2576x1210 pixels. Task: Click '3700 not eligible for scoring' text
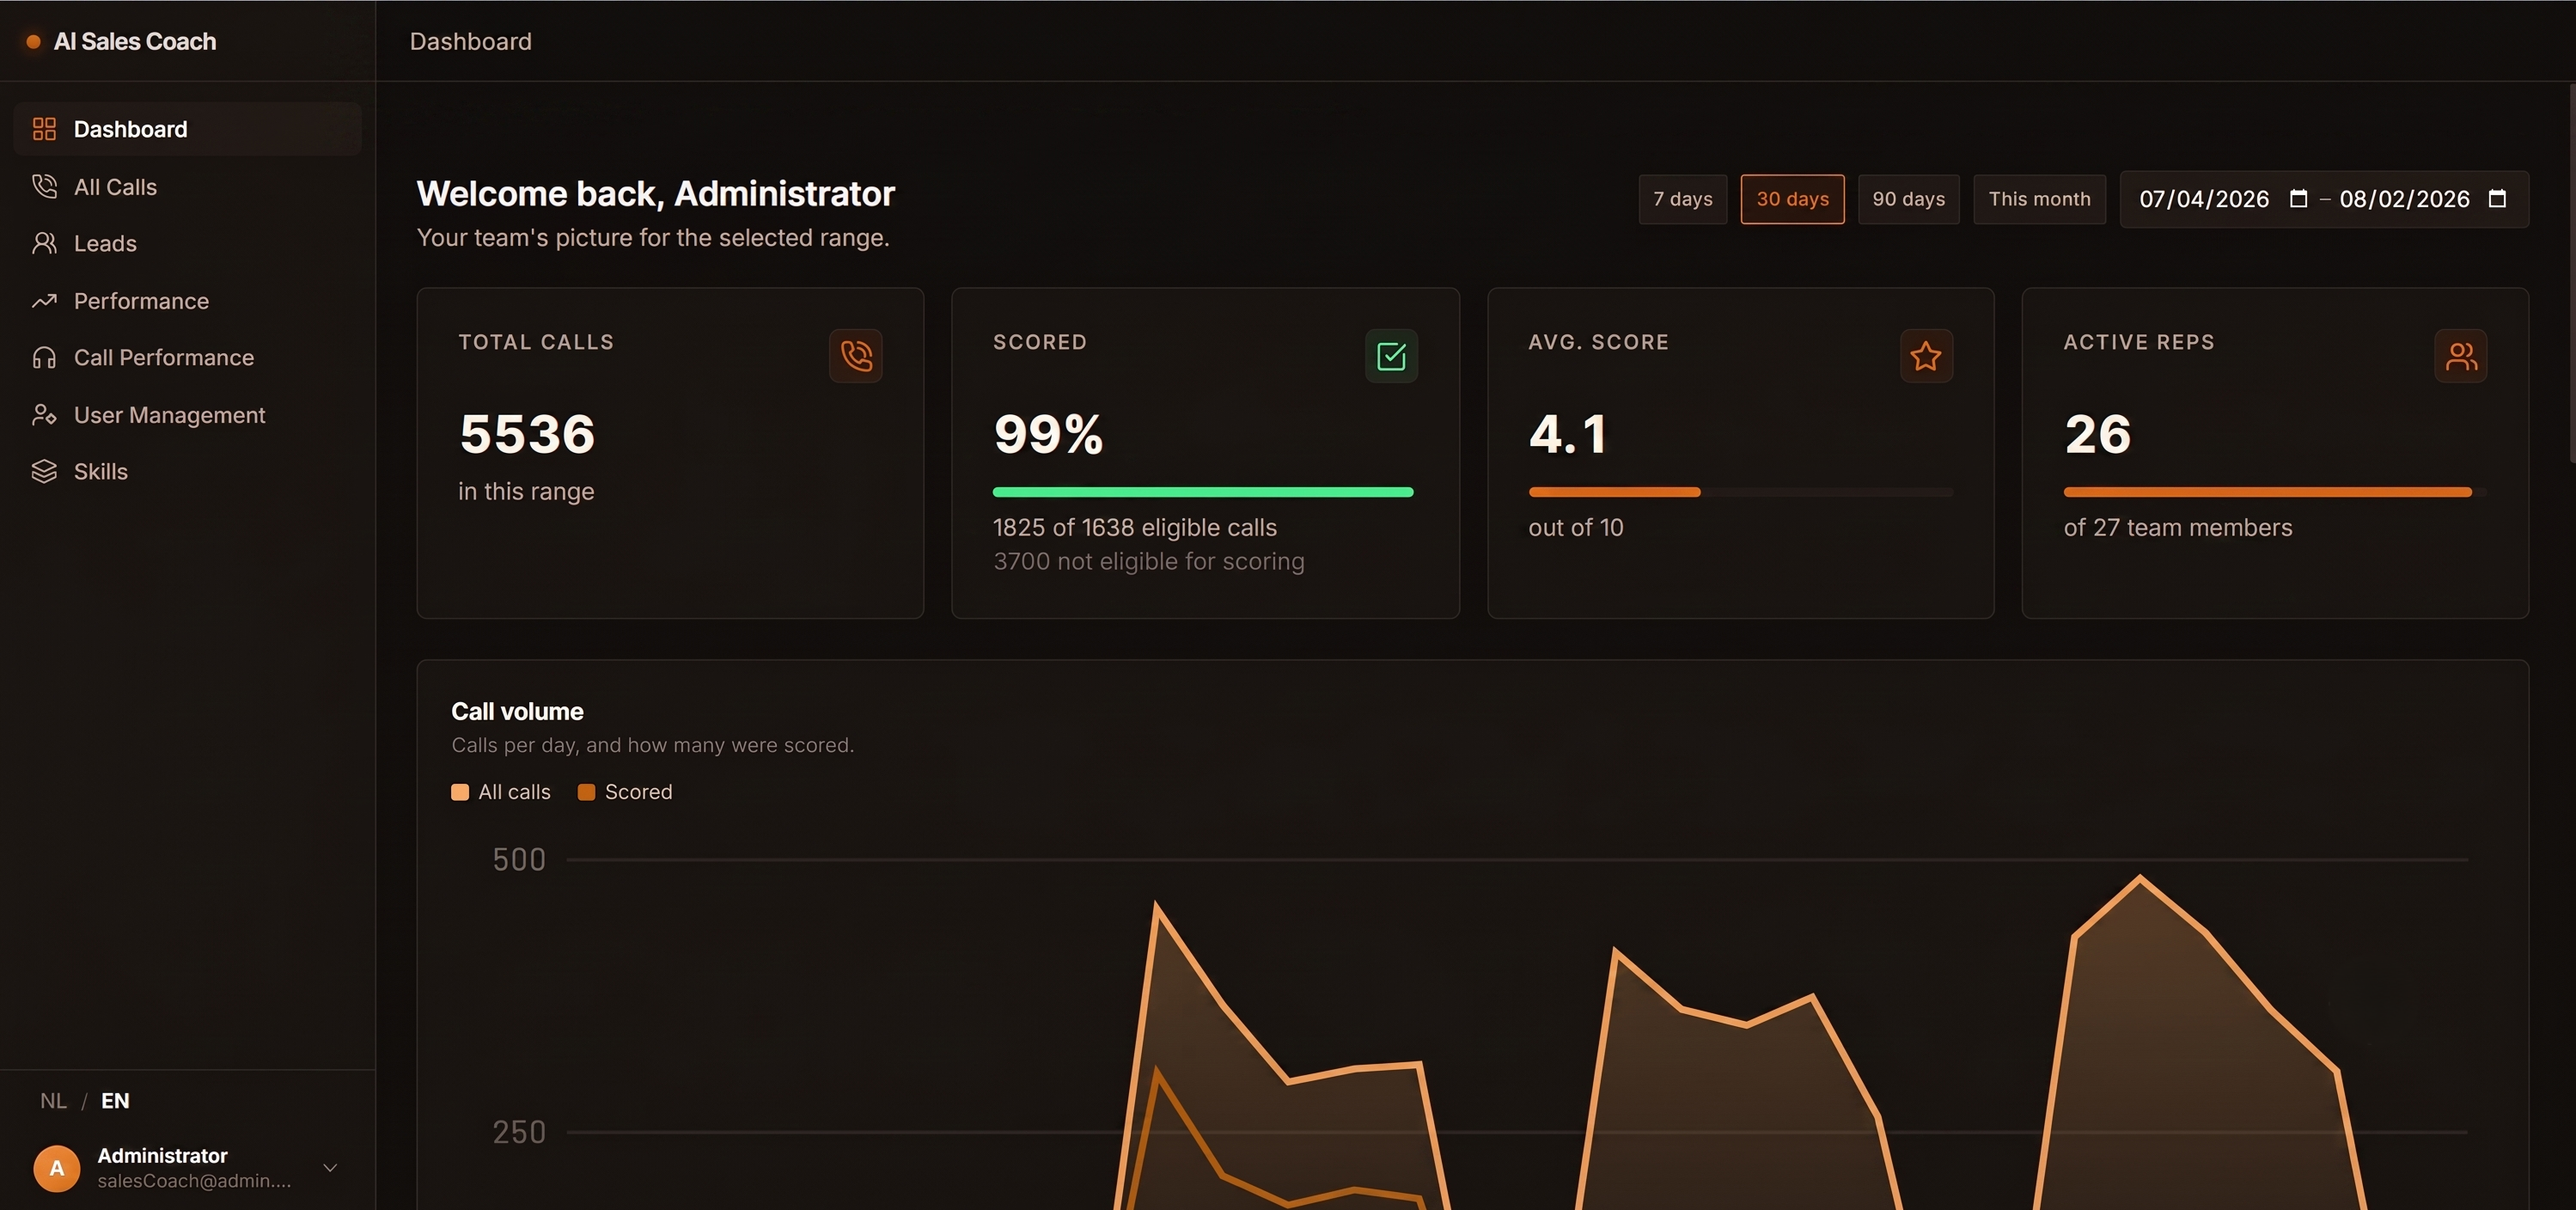pyautogui.click(x=1149, y=561)
